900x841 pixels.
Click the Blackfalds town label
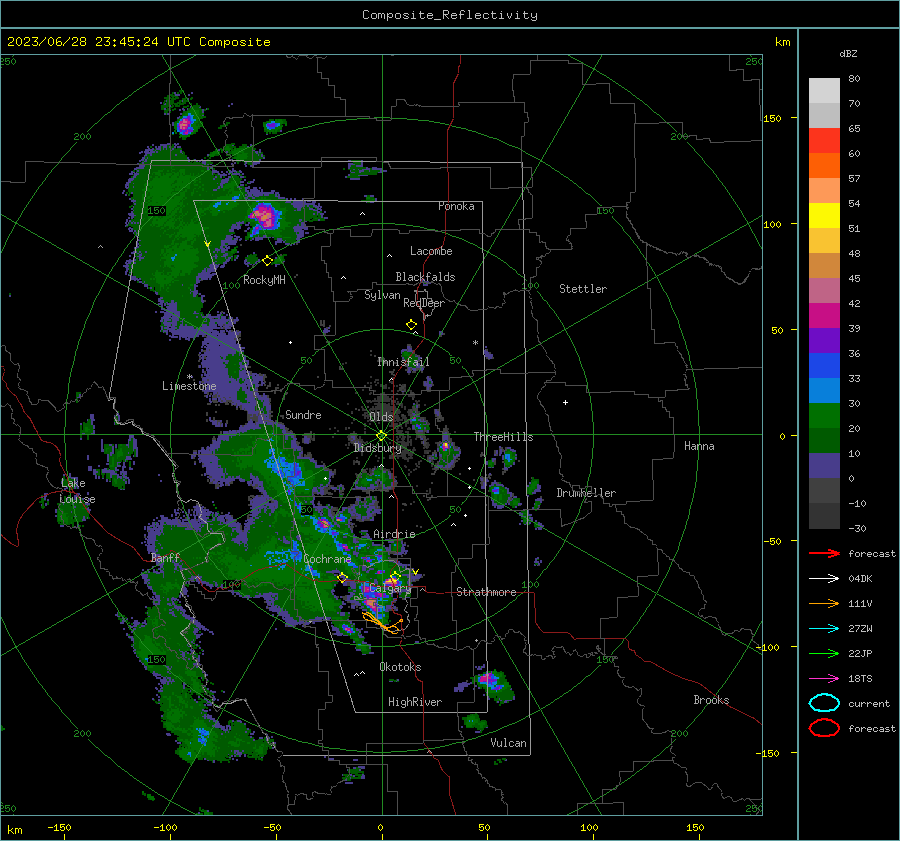425,277
